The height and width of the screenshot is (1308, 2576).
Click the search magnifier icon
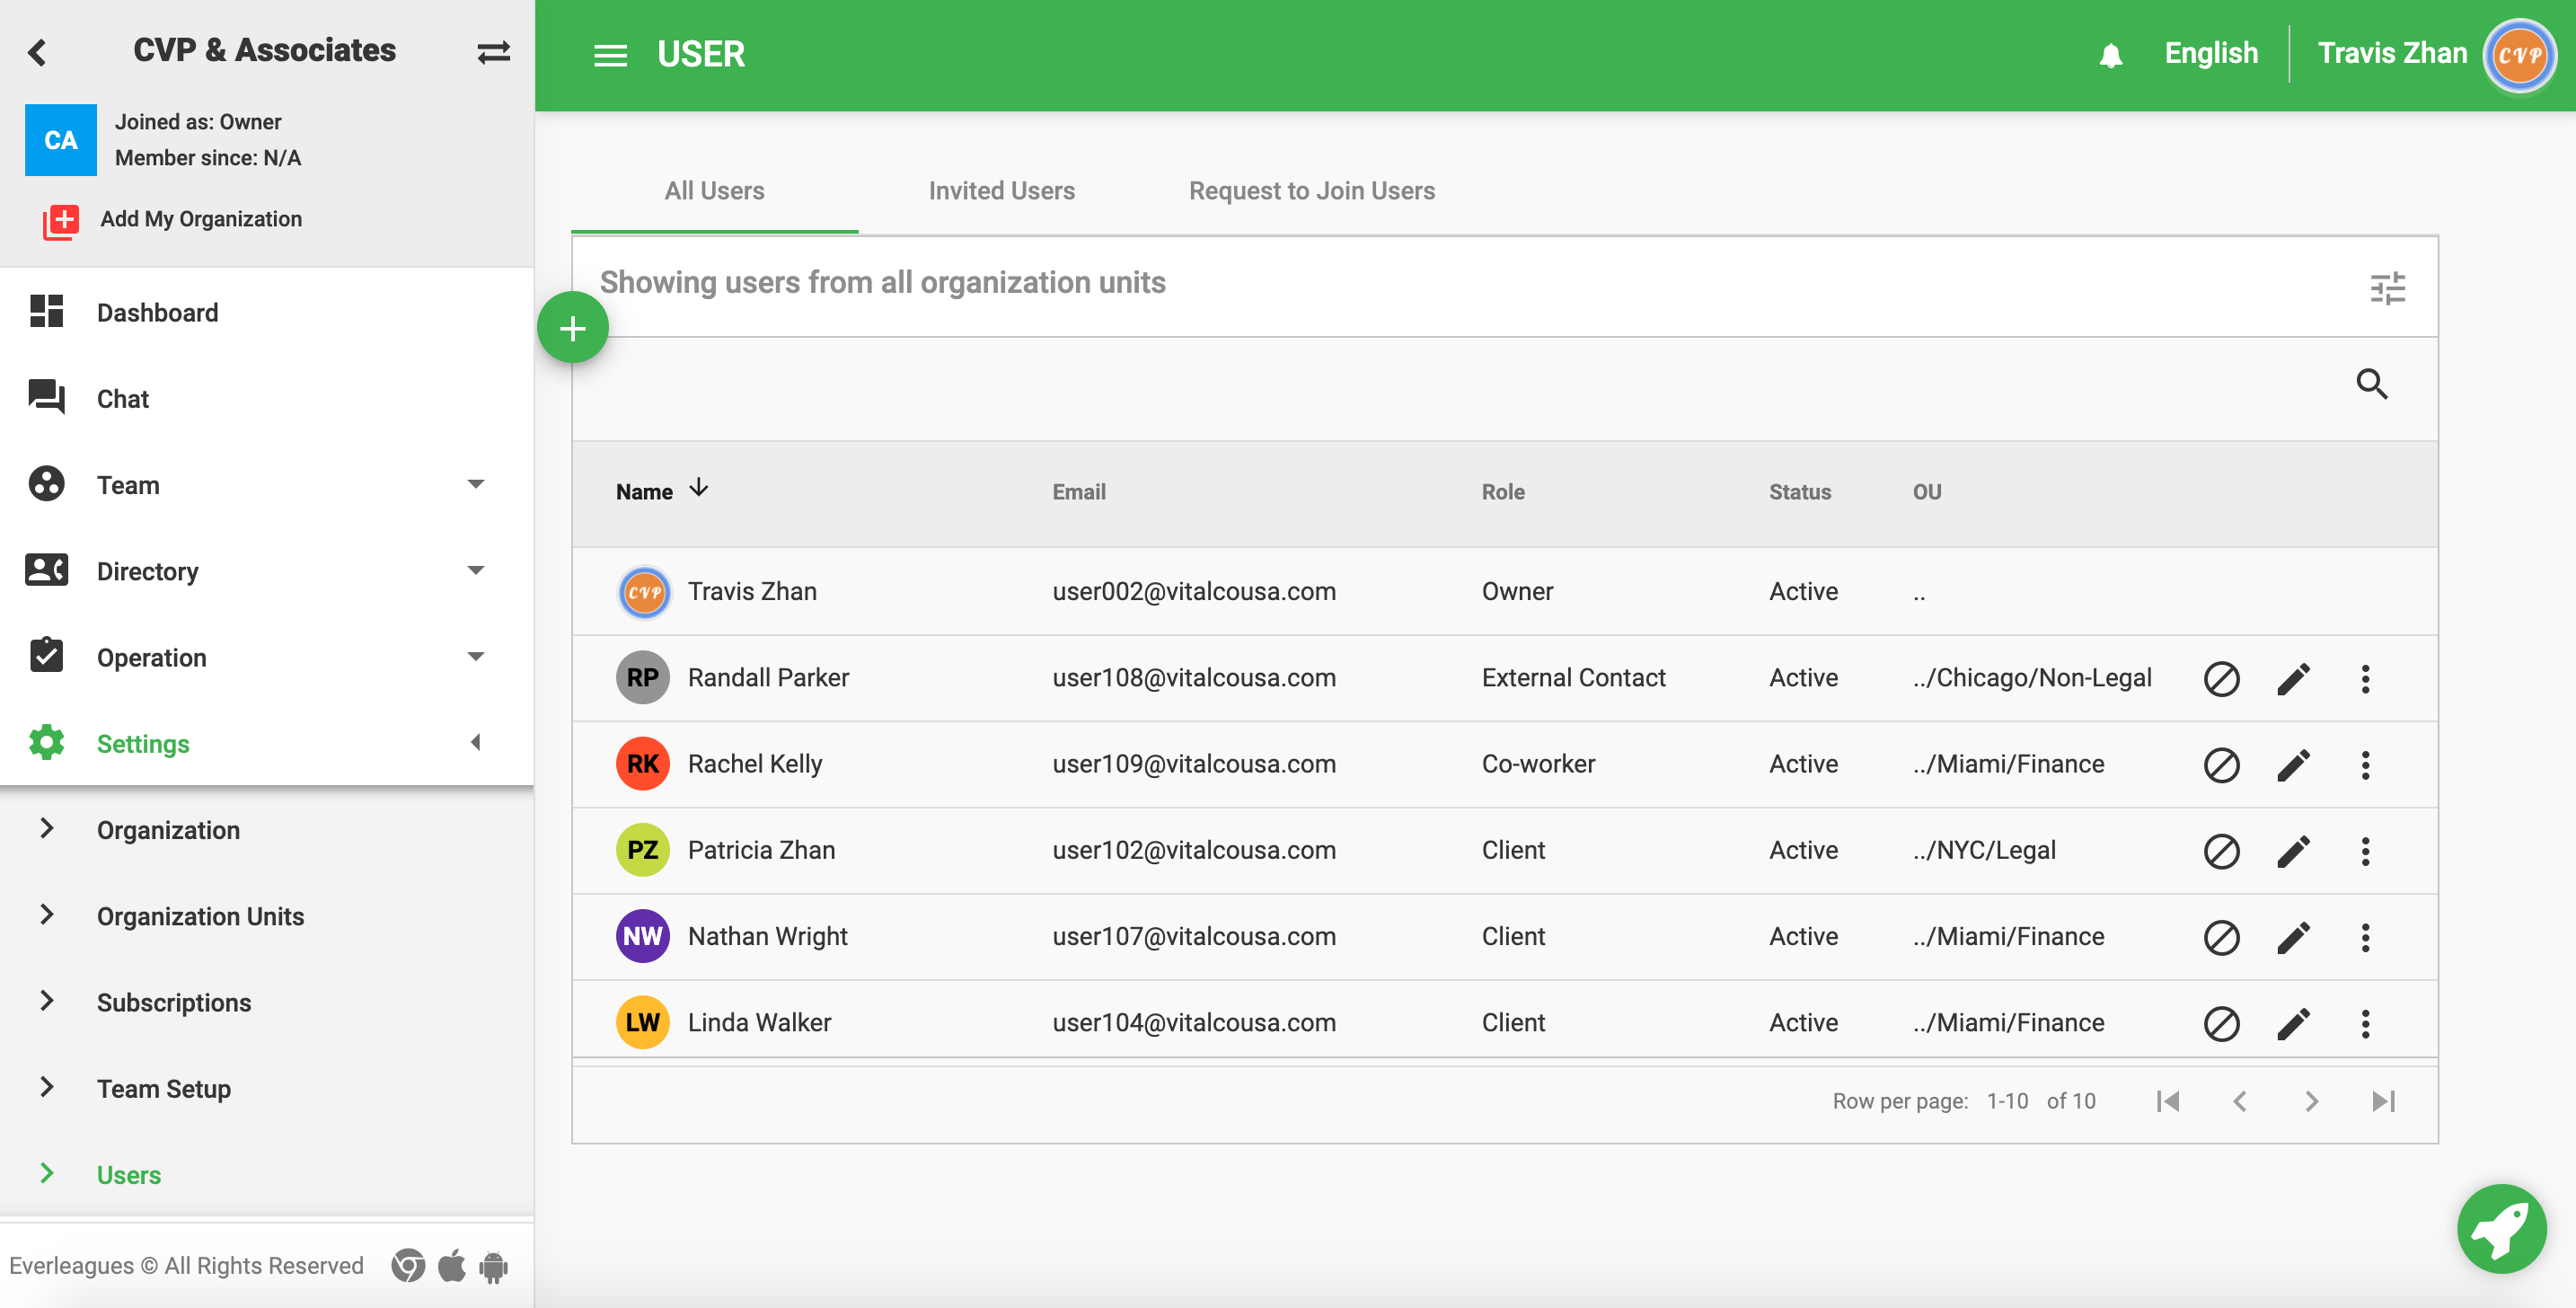point(2371,384)
